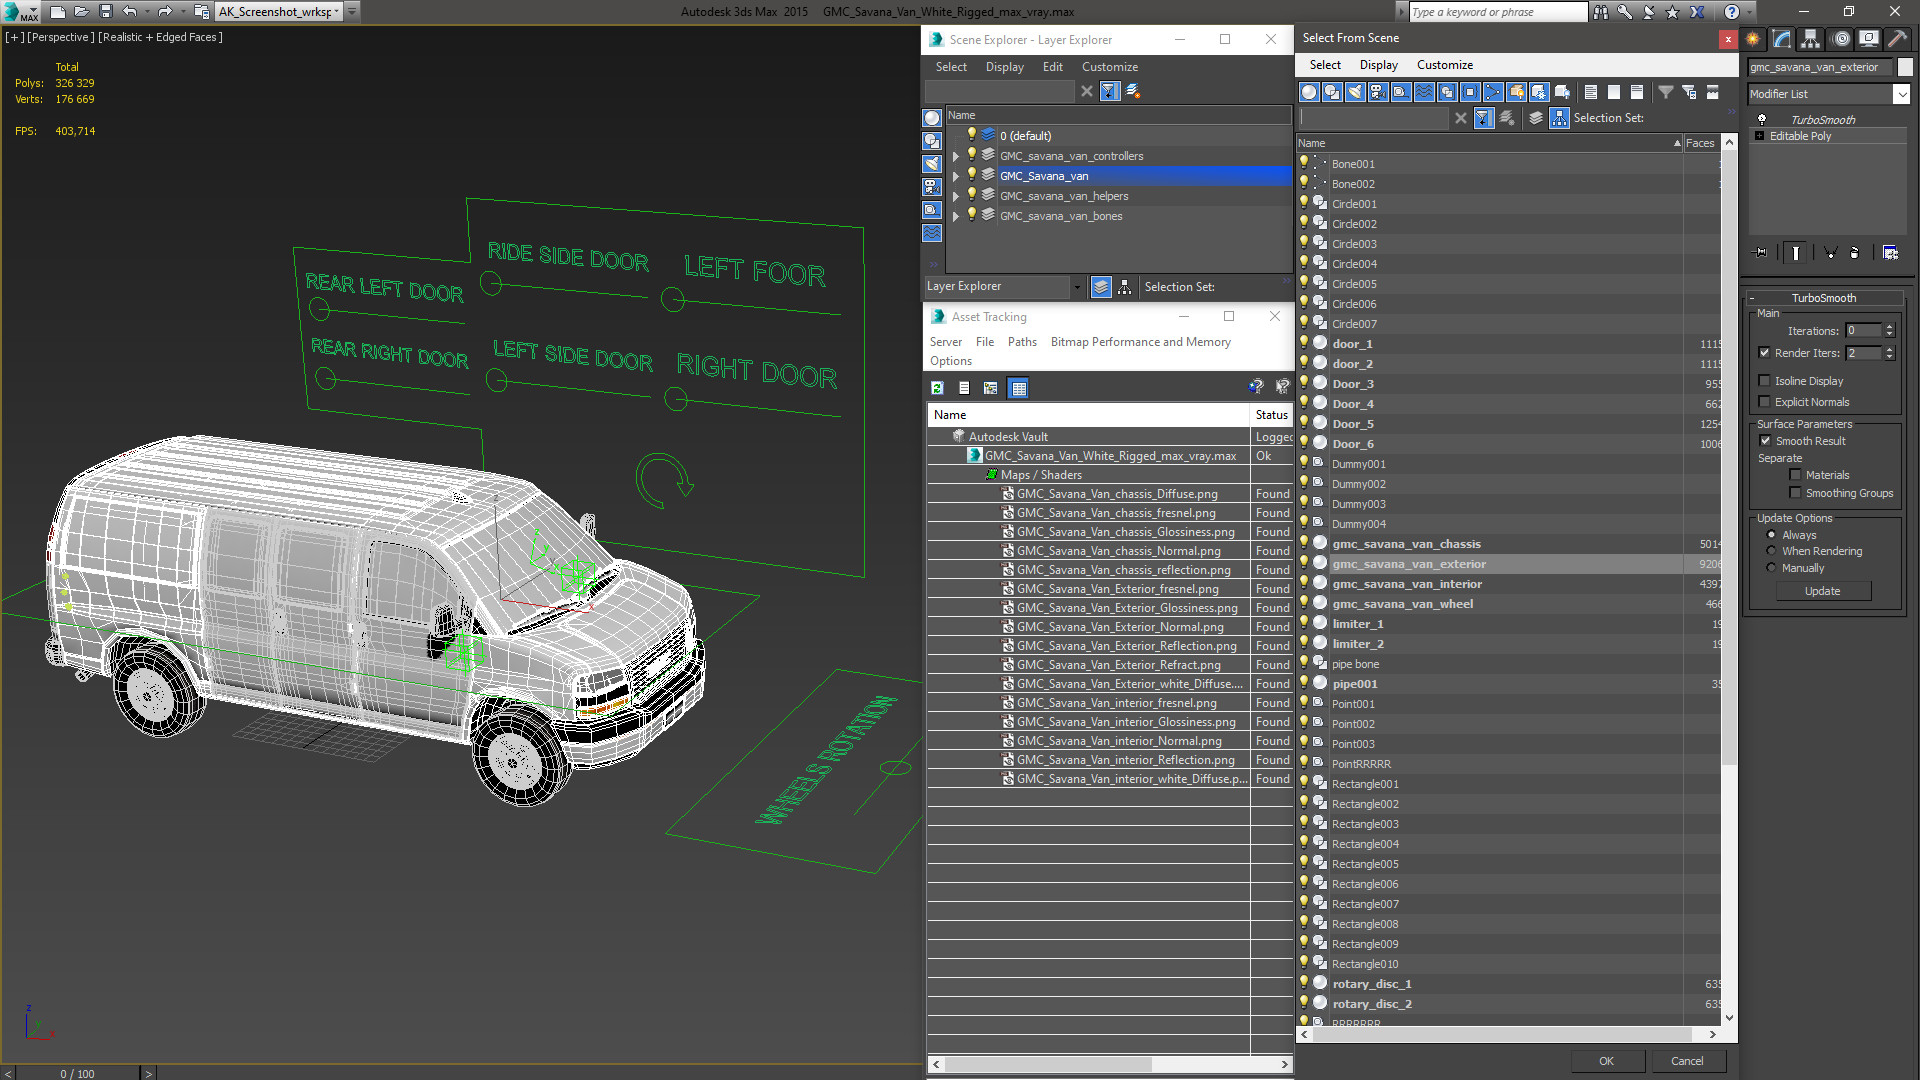This screenshot has width=1920, height=1080.
Task: Click the Iterations value field
Action: click(x=1864, y=331)
